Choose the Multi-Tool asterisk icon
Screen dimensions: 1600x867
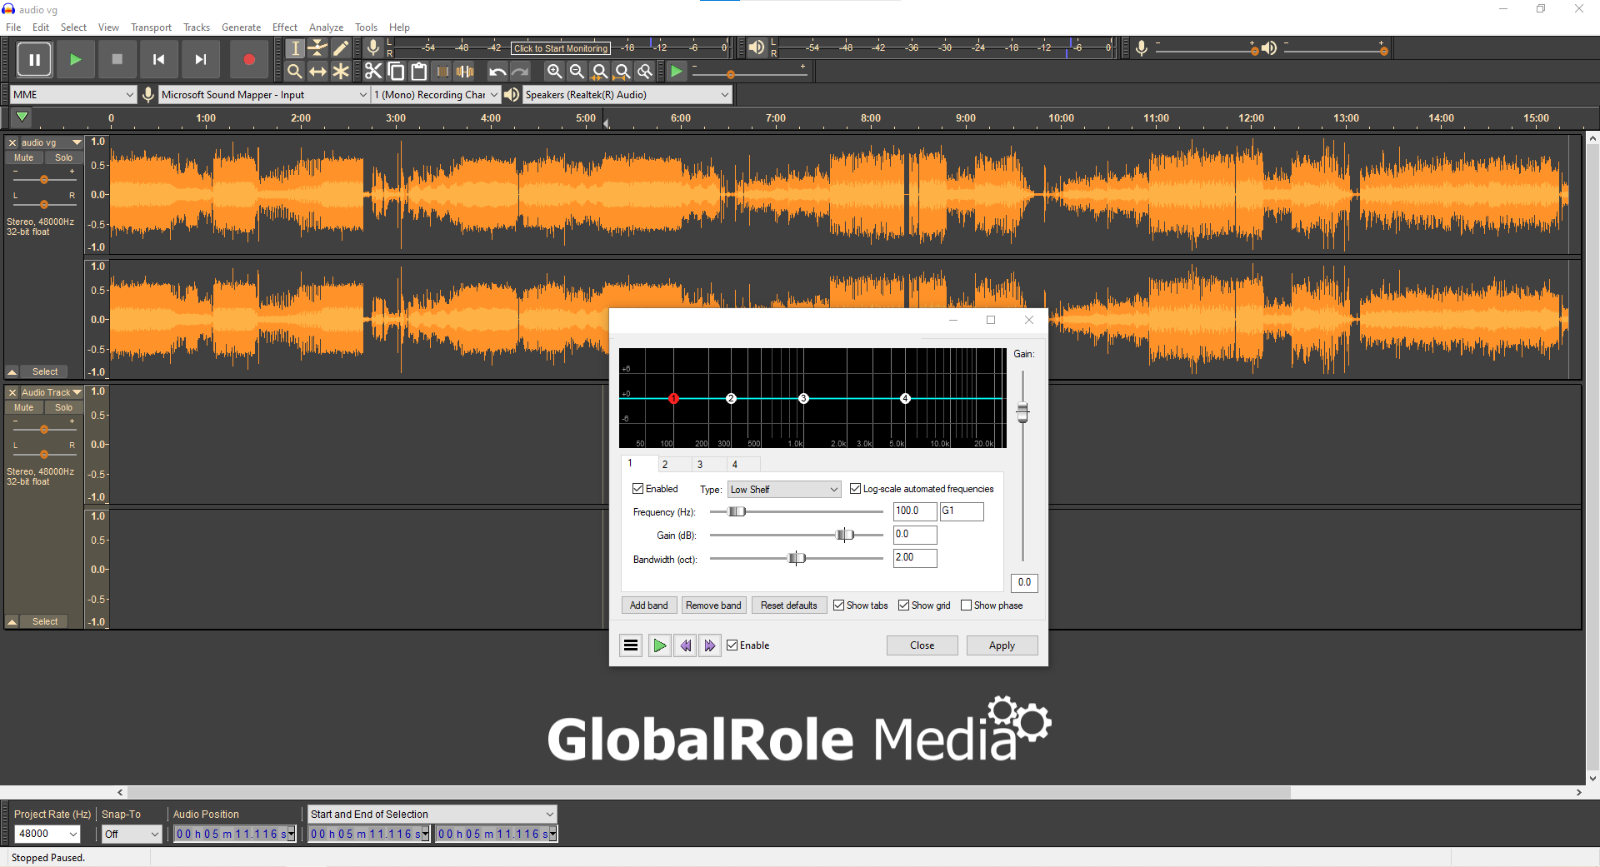341,71
